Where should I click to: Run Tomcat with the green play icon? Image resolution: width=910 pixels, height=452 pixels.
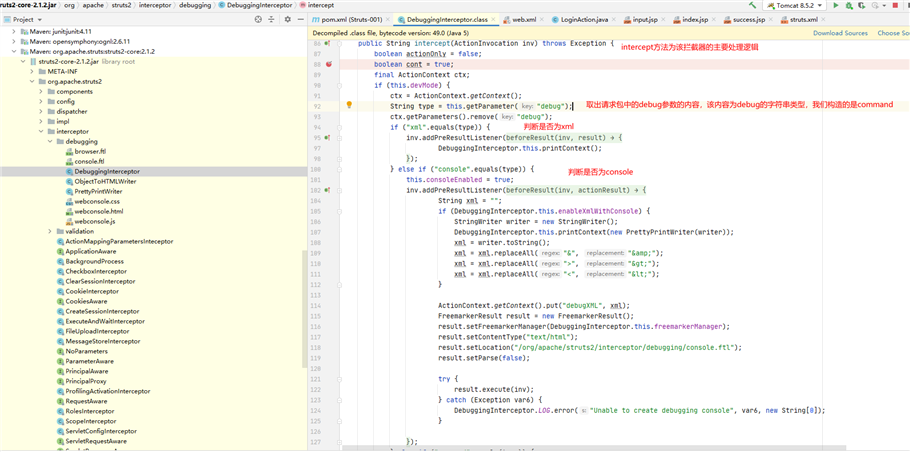(836, 5)
